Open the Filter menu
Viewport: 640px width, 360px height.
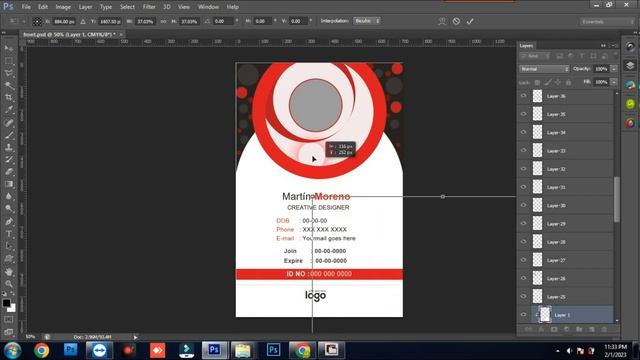pos(149,7)
